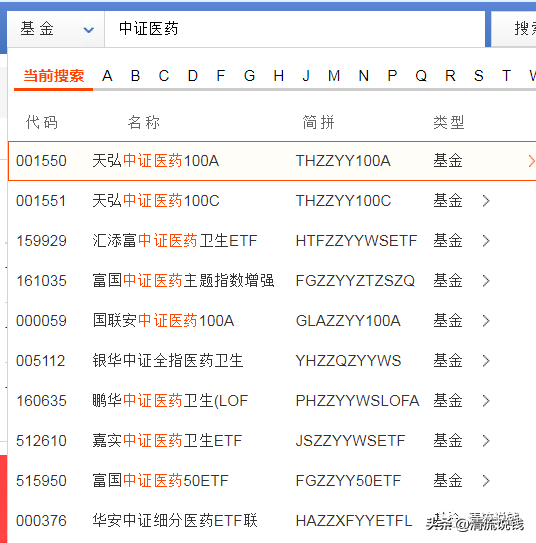Open fund 富国中证医药主题指数增强 result
Viewport: 536px width, 543px height.
183,281
